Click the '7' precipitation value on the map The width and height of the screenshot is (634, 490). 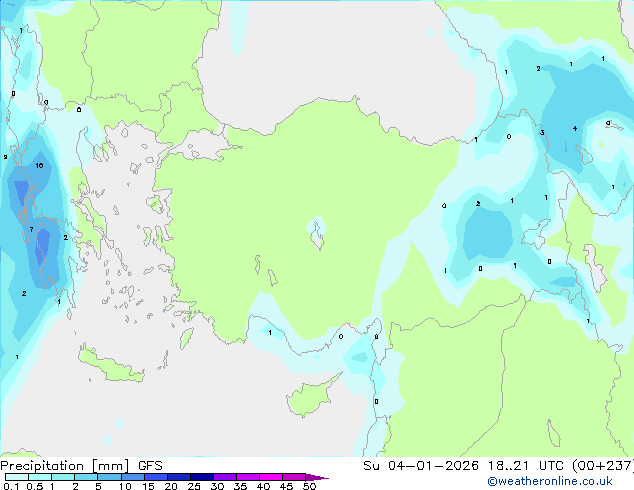point(32,230)
